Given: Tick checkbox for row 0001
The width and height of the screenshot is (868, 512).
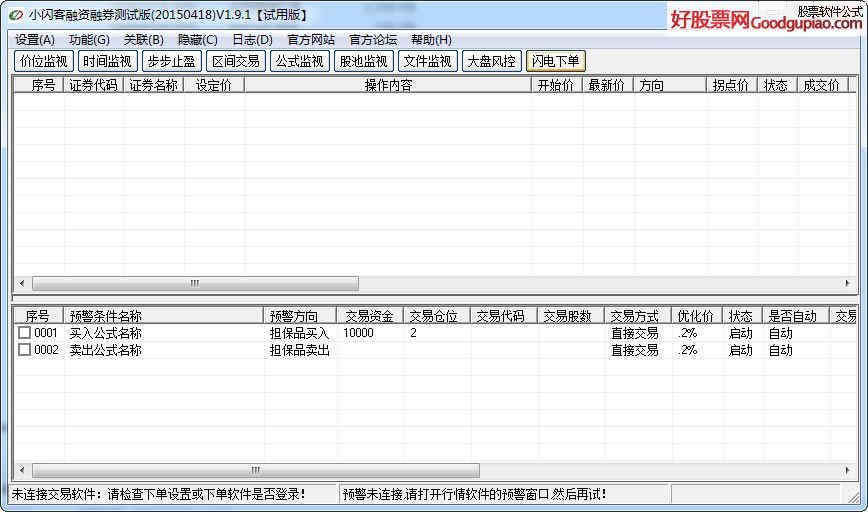Looking at the screenshot, I should point(24,333).
